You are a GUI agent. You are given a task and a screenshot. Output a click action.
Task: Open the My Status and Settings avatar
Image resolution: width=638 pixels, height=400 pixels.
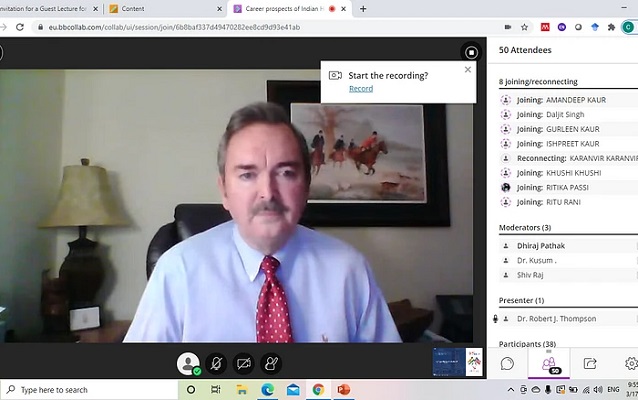(188, 364)
